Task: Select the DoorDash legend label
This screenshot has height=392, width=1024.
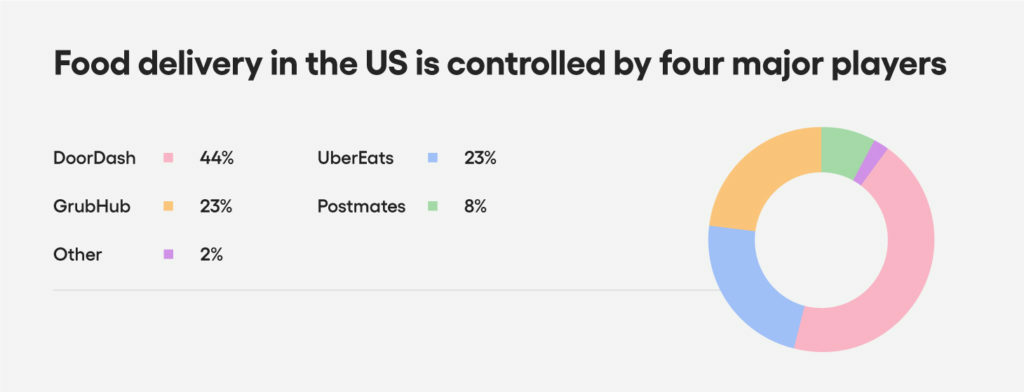Action: click(95, 158)
